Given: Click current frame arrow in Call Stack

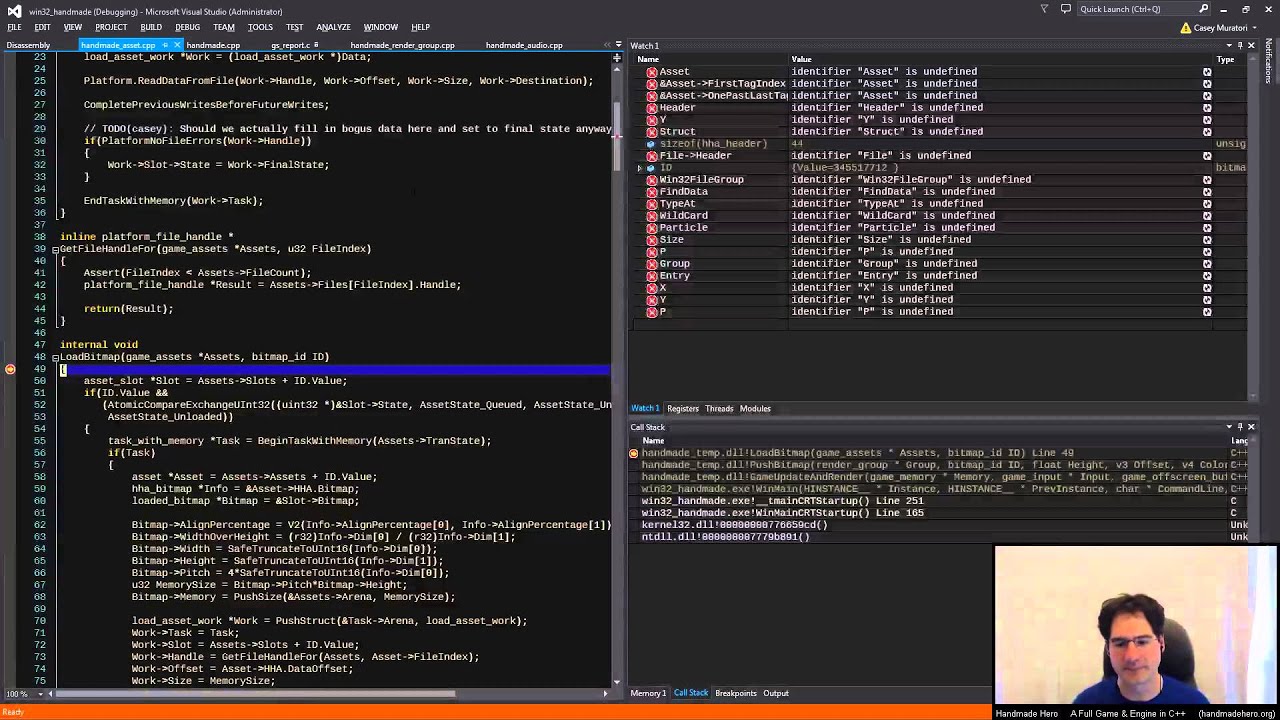Looking at the screenshot, I should pos(633,453).
